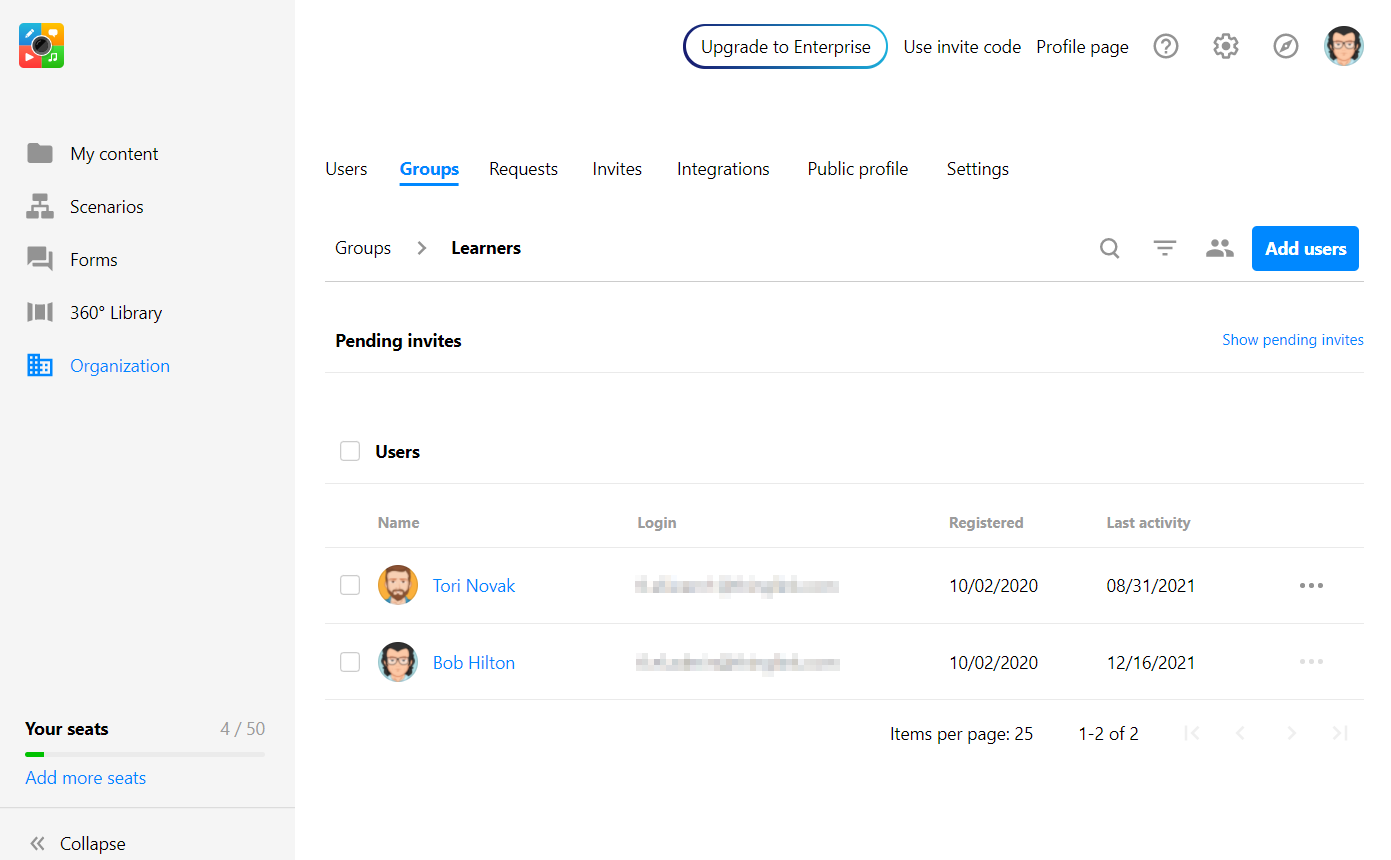Click the group members people icon
Viewport: 1391px width, 860px height.
point(1220,248)
